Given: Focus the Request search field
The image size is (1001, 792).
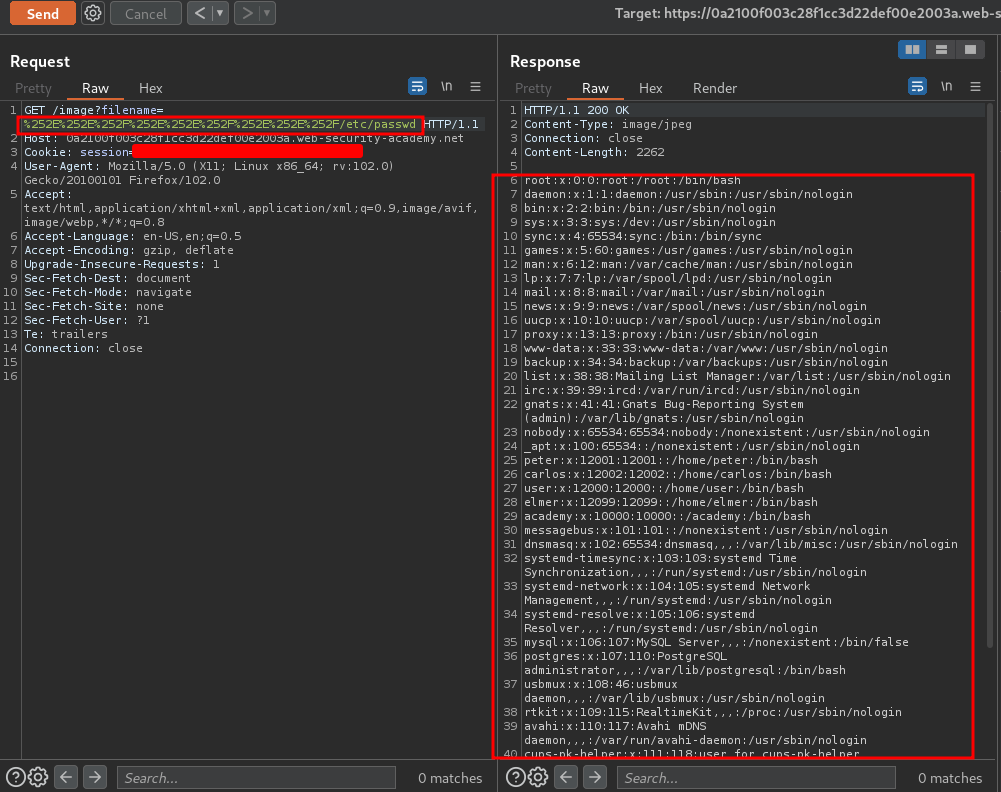Looking at the screenshot, I should pyautogui.click(x=256, y=778).
